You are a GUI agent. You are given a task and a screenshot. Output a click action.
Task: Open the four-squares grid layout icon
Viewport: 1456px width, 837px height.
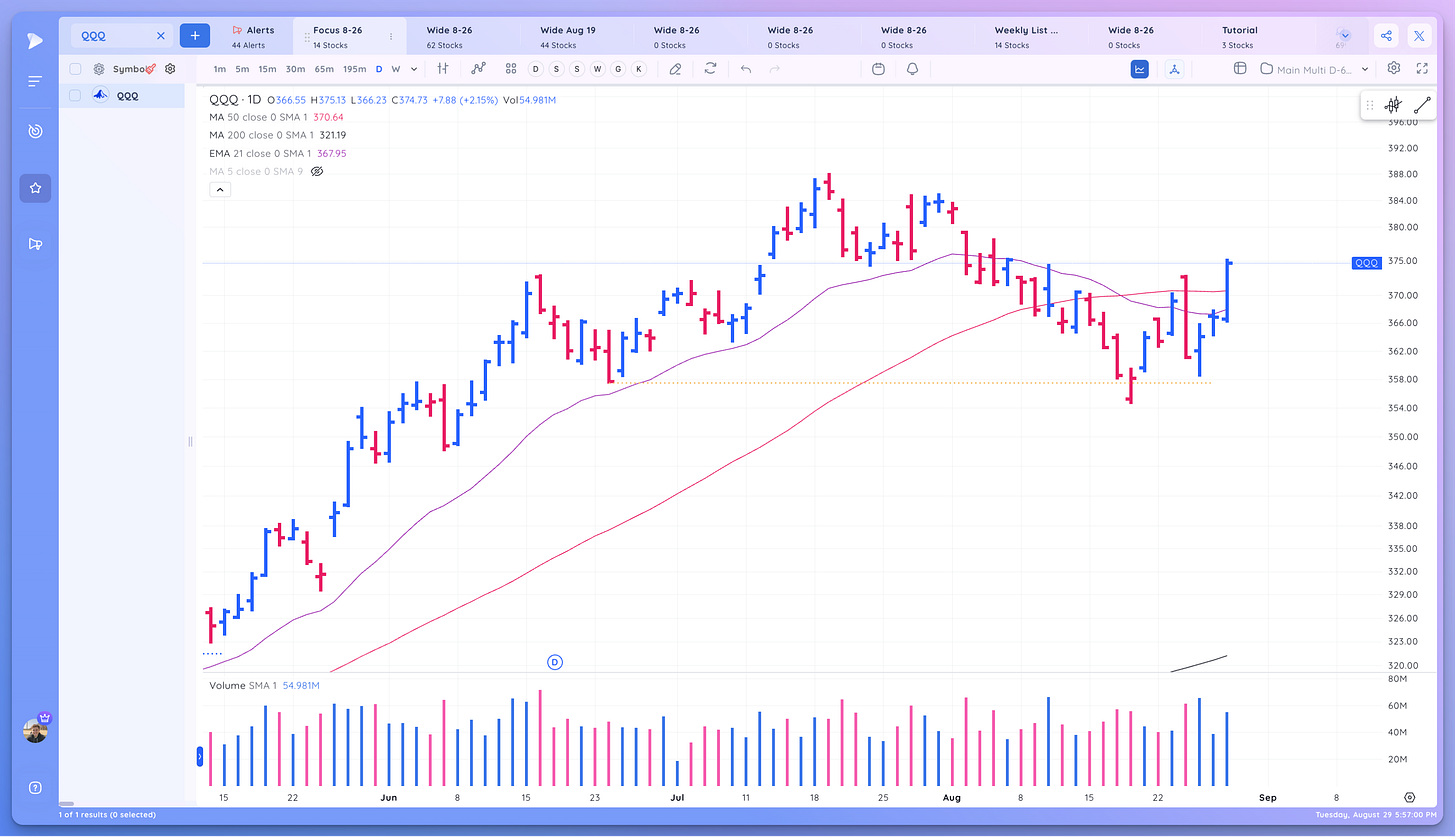click(x=511, y=69)
